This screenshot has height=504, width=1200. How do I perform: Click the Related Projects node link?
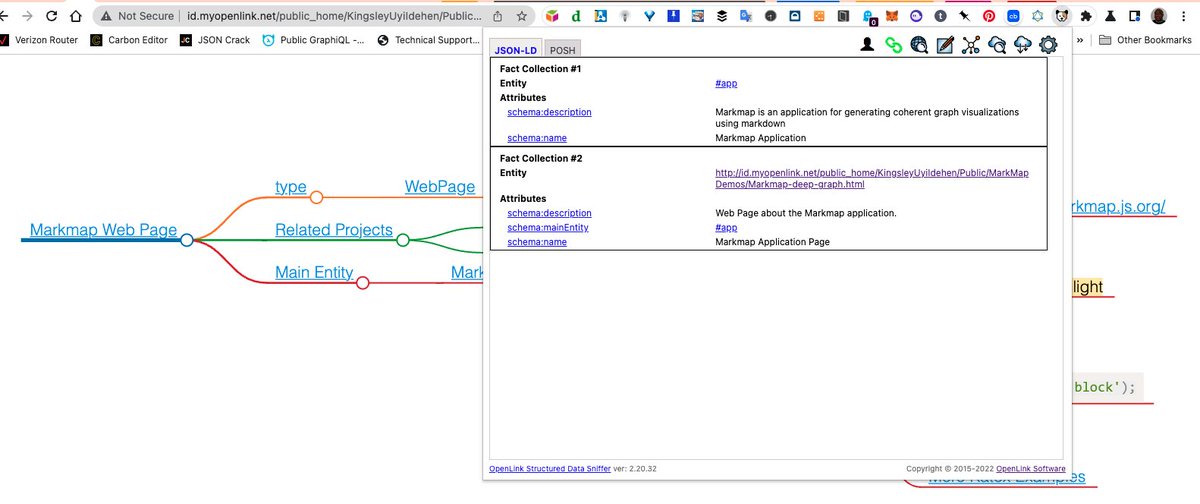[x=334, y=230]
